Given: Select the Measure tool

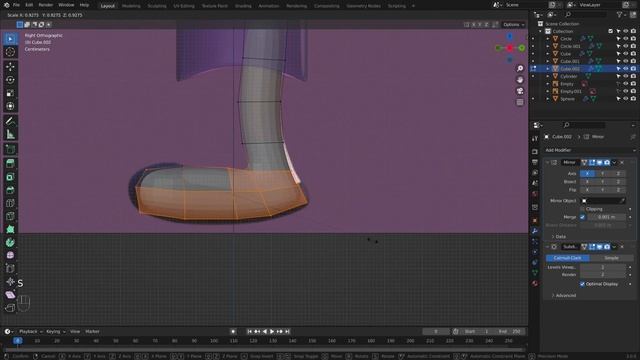Looking at the screenshot, I should point(10,134).
